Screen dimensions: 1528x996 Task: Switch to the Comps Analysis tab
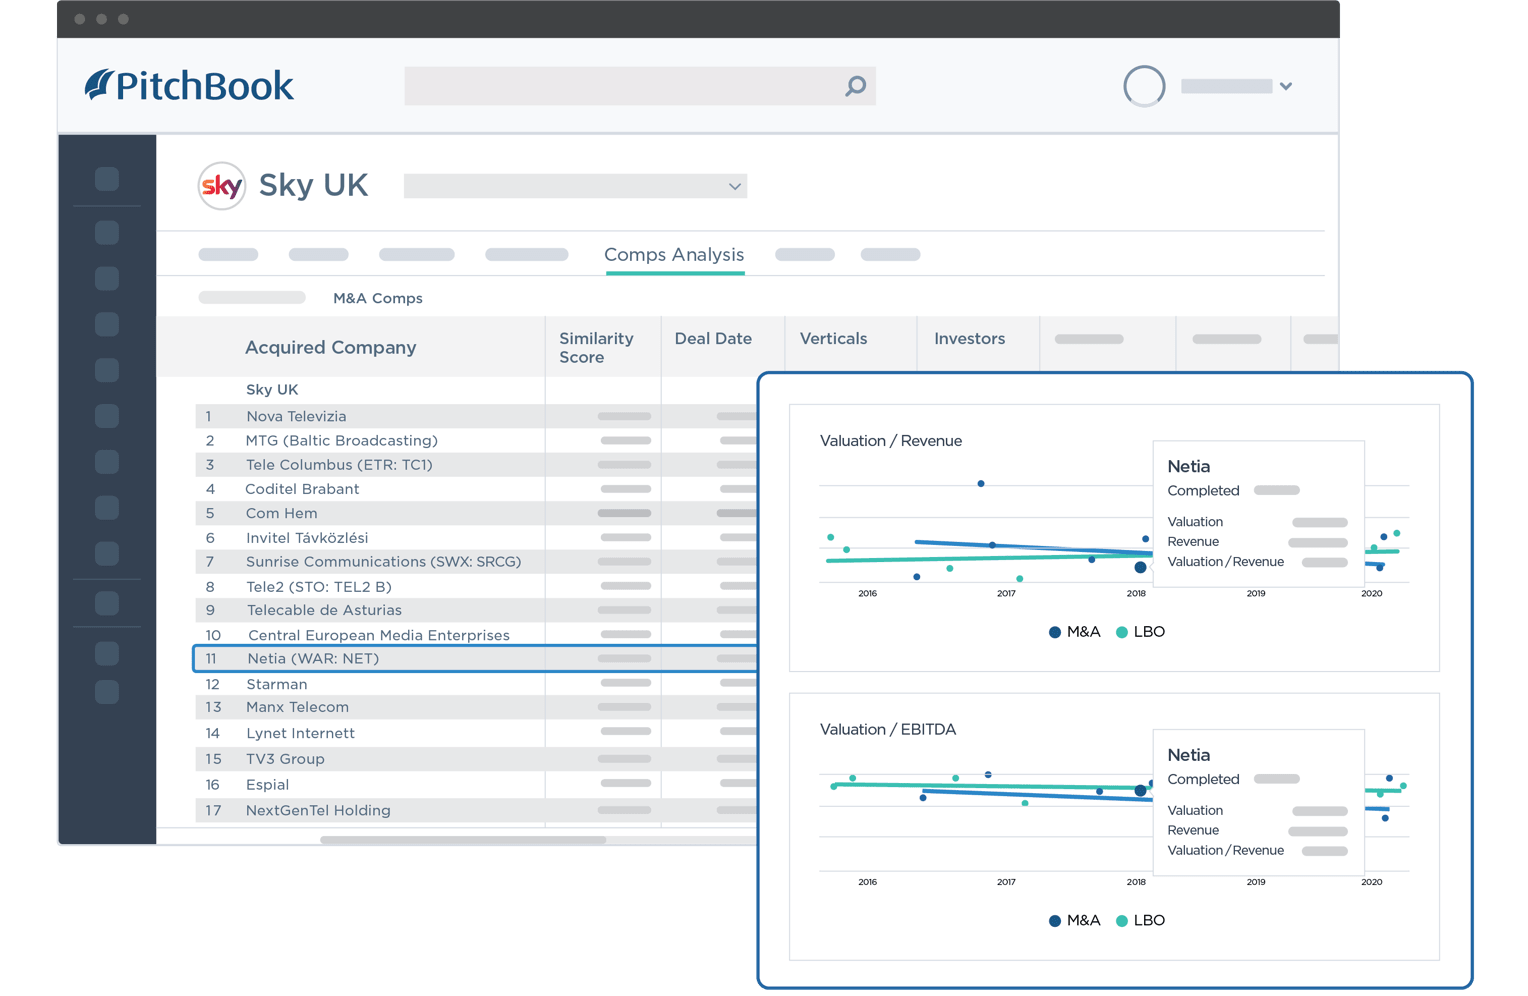674,255
